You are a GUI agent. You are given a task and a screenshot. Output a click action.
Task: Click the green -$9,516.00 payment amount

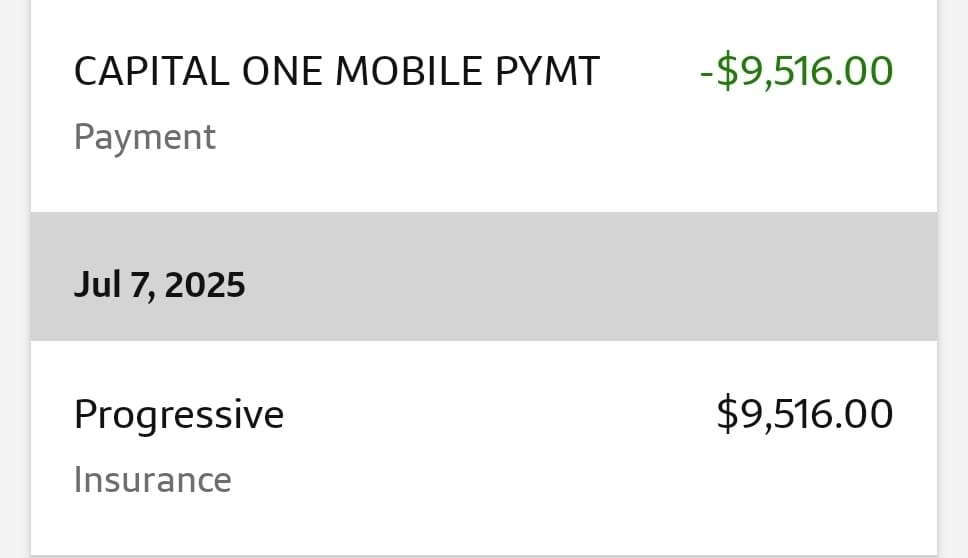(x=796, y=72)
